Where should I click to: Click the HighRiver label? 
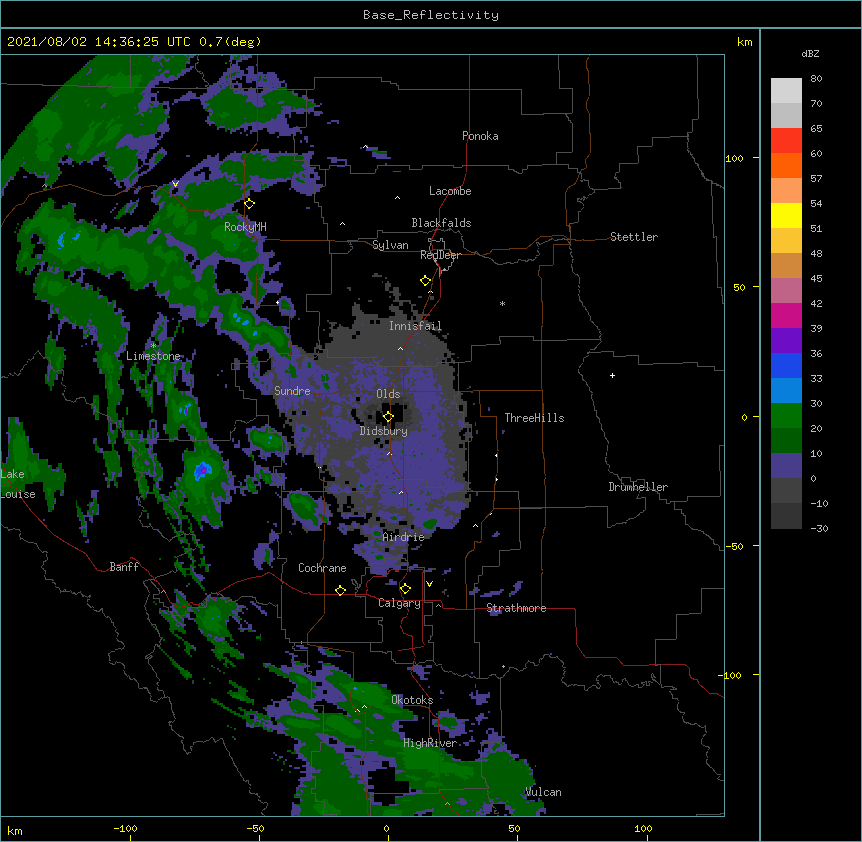(x=430, y=743)
